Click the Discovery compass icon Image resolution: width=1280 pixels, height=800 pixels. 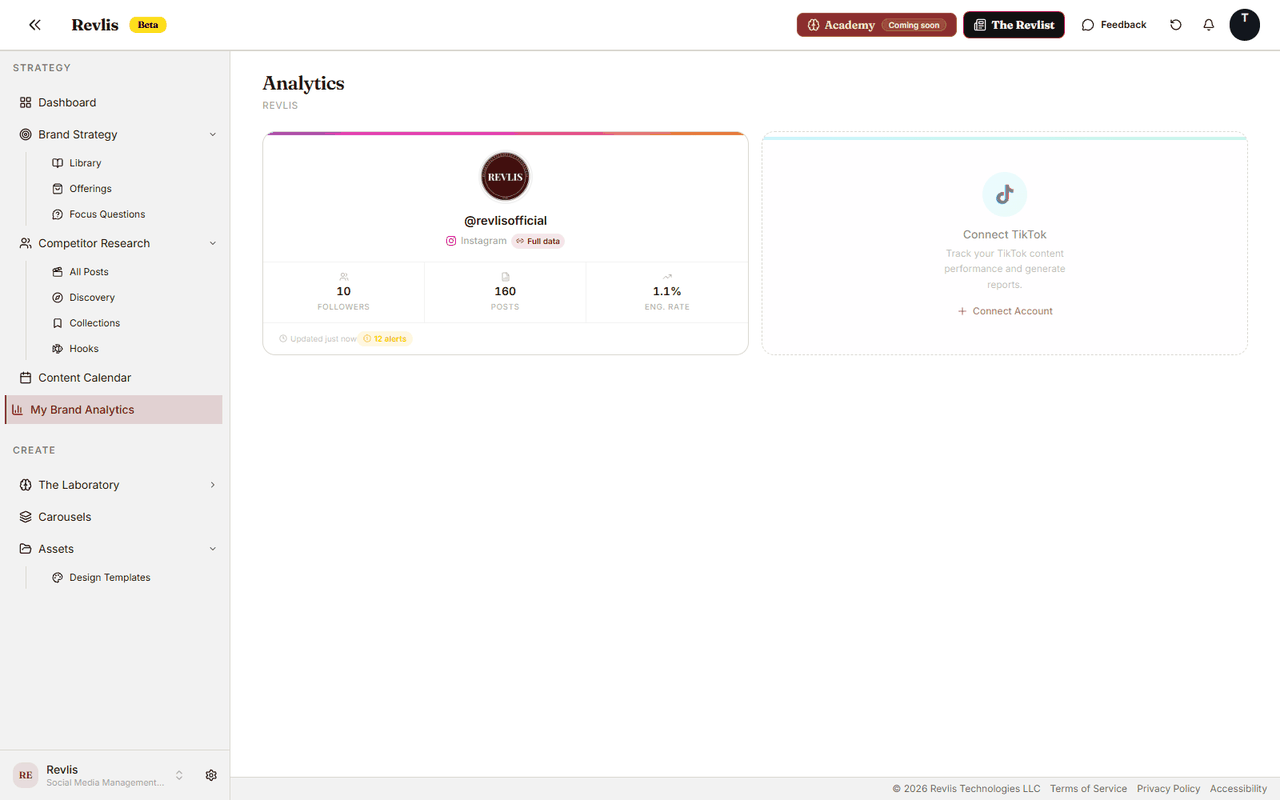[58, 297]
